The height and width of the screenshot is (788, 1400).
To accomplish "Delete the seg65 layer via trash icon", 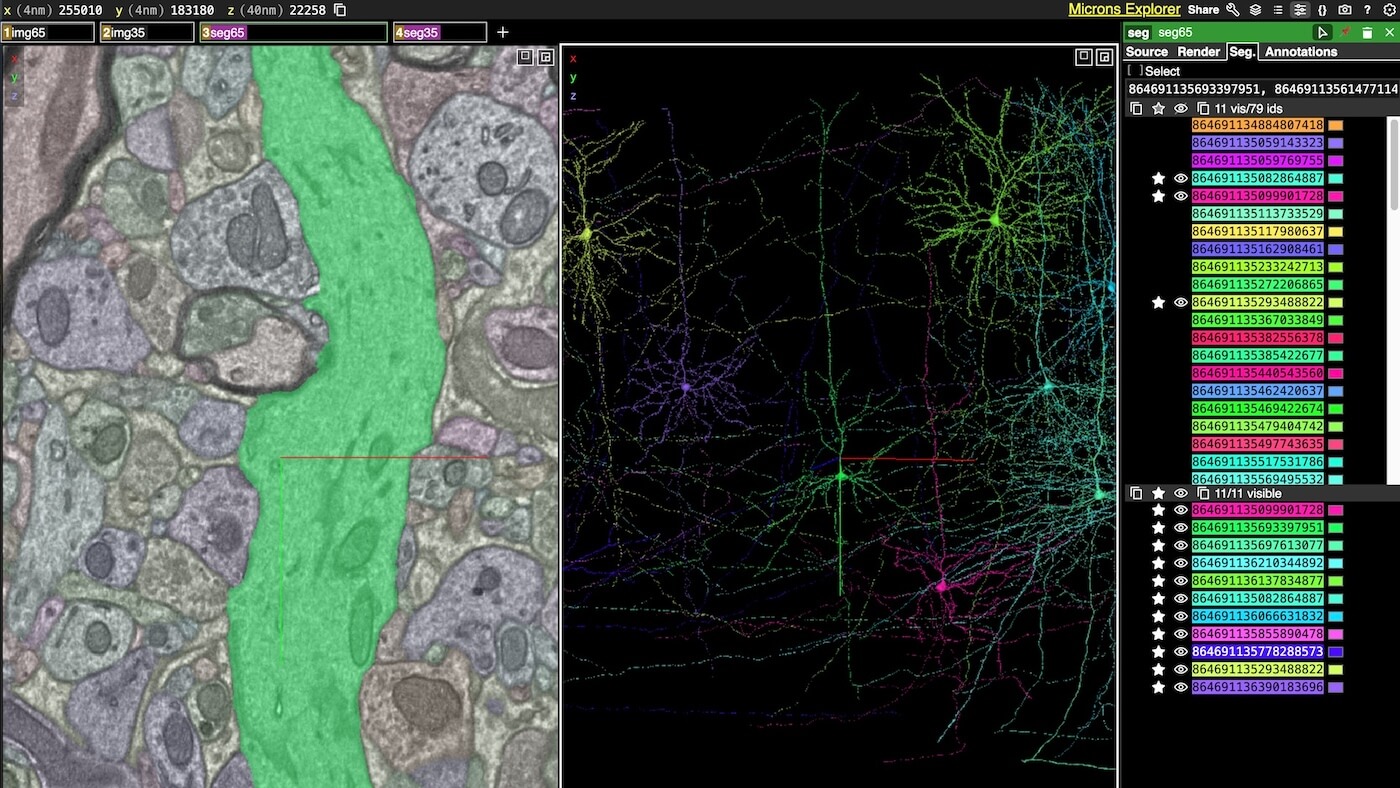I will 1367,33.
